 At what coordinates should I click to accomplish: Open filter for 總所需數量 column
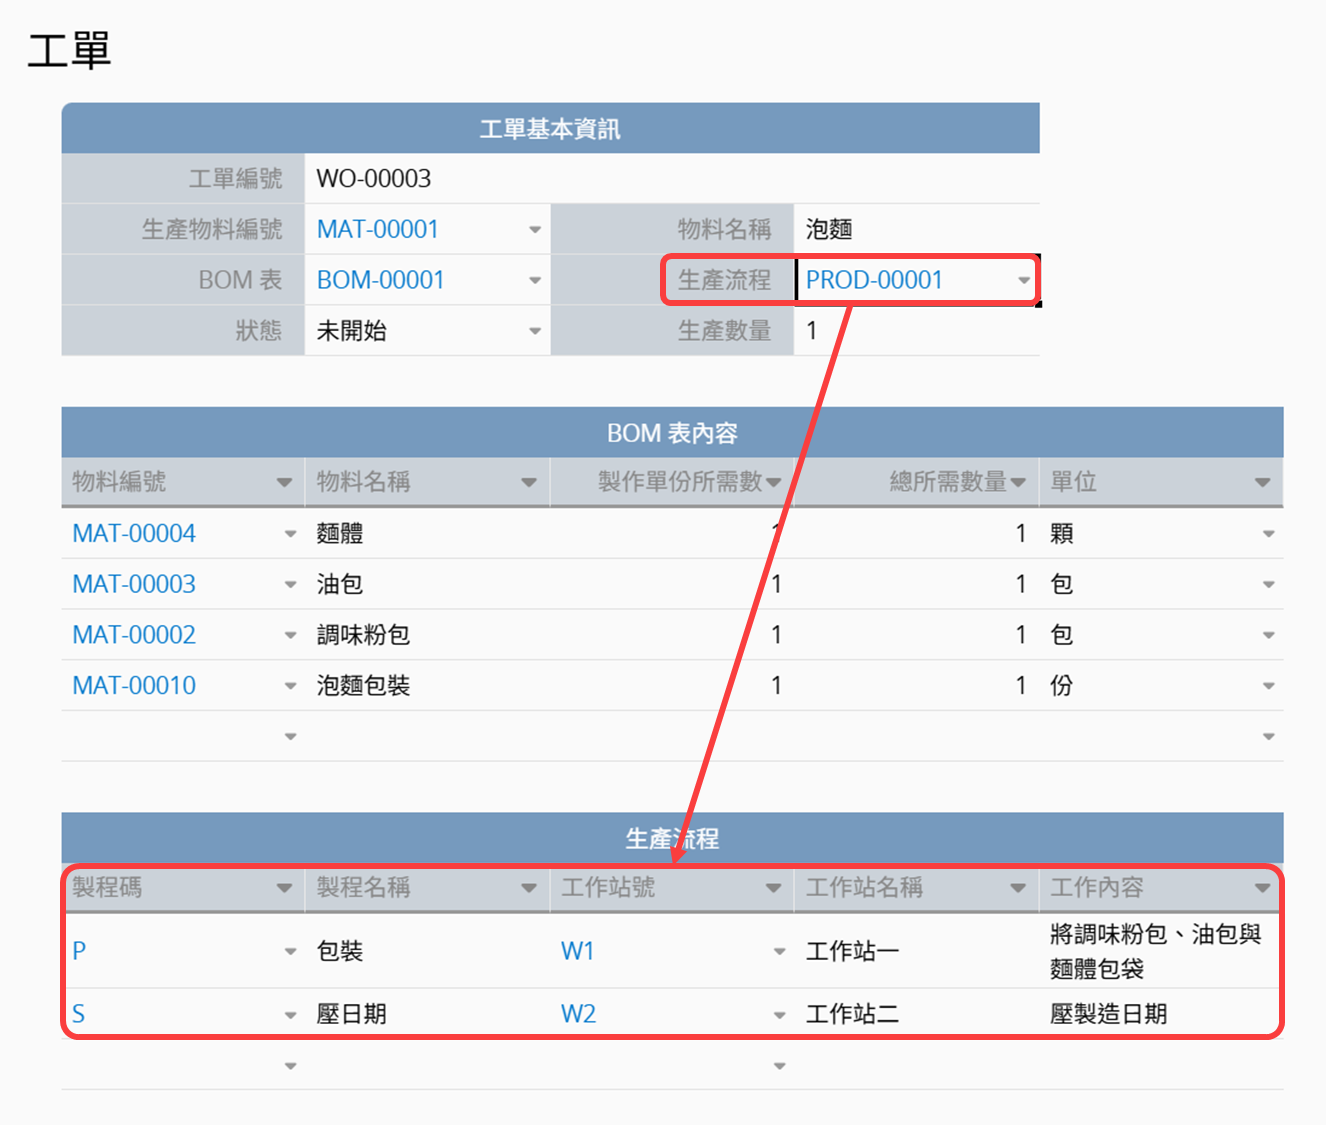1018,483
